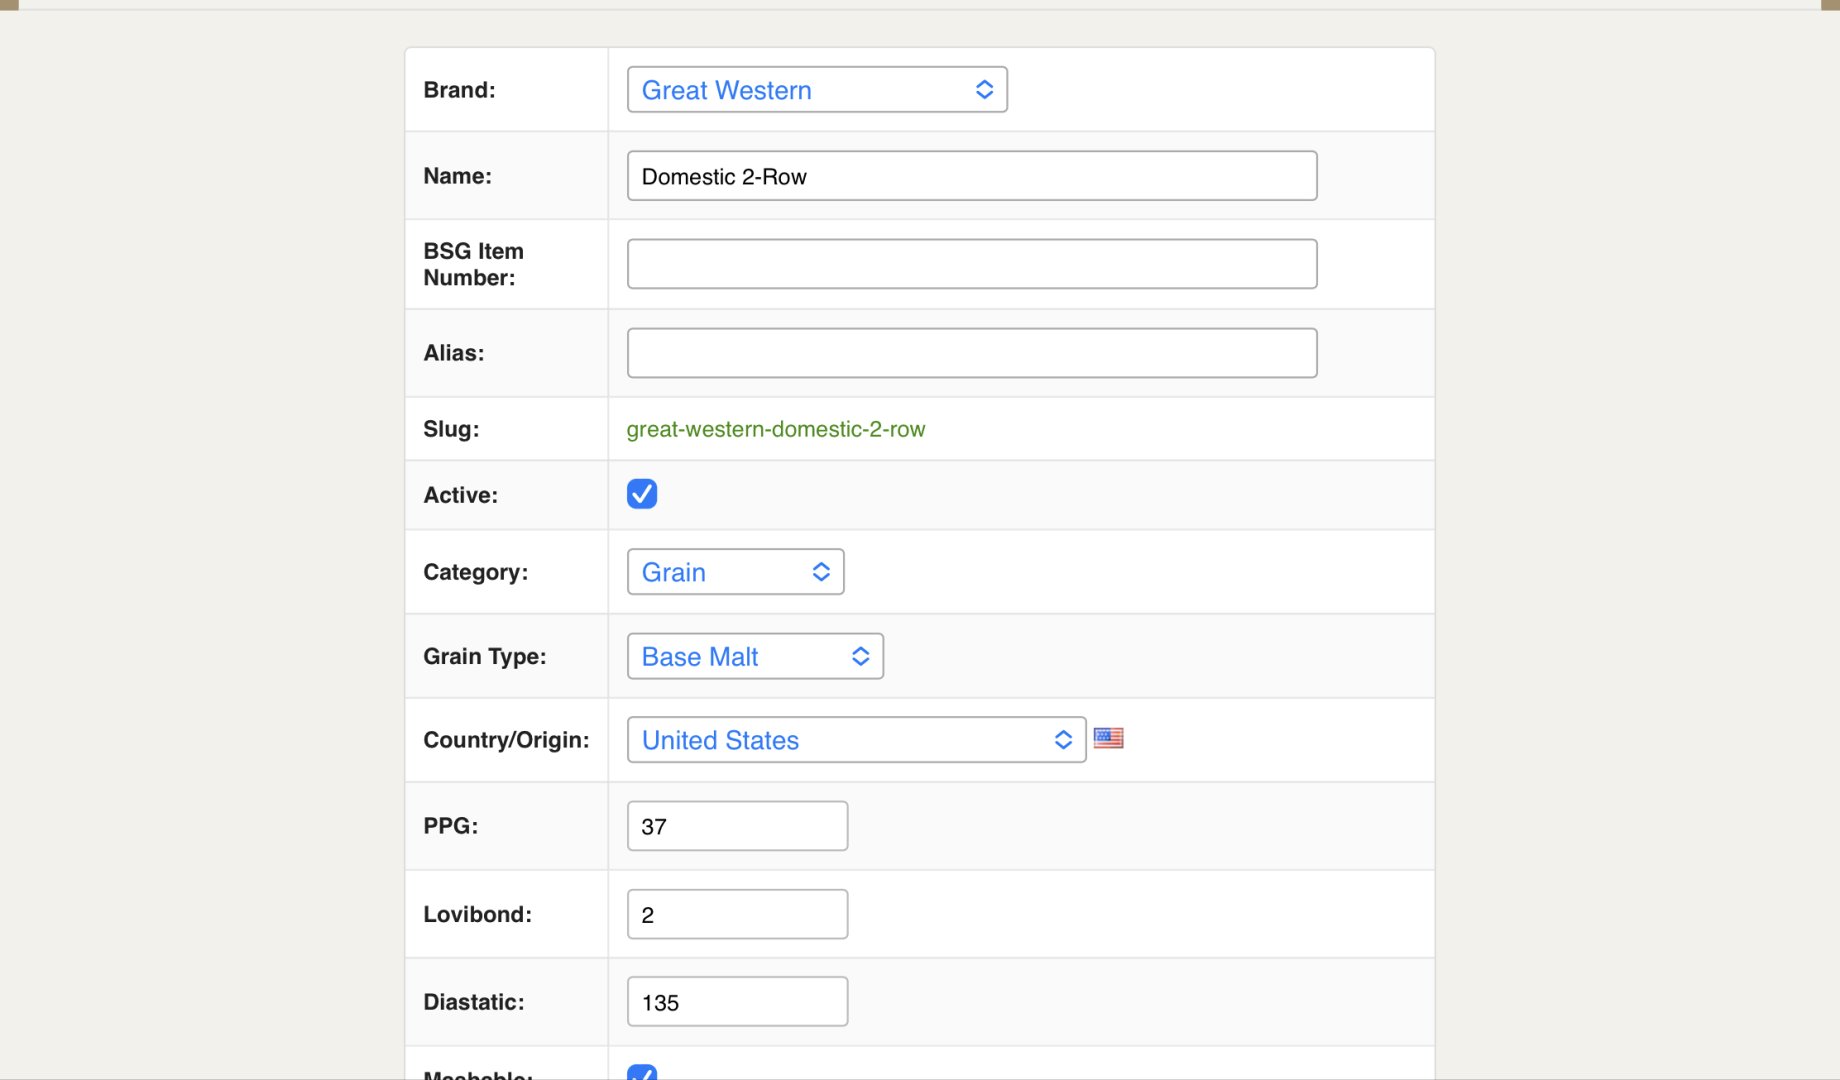
Task: Click the Brand dropdown arrow chevrons
Action: click(x=984, y=90)
